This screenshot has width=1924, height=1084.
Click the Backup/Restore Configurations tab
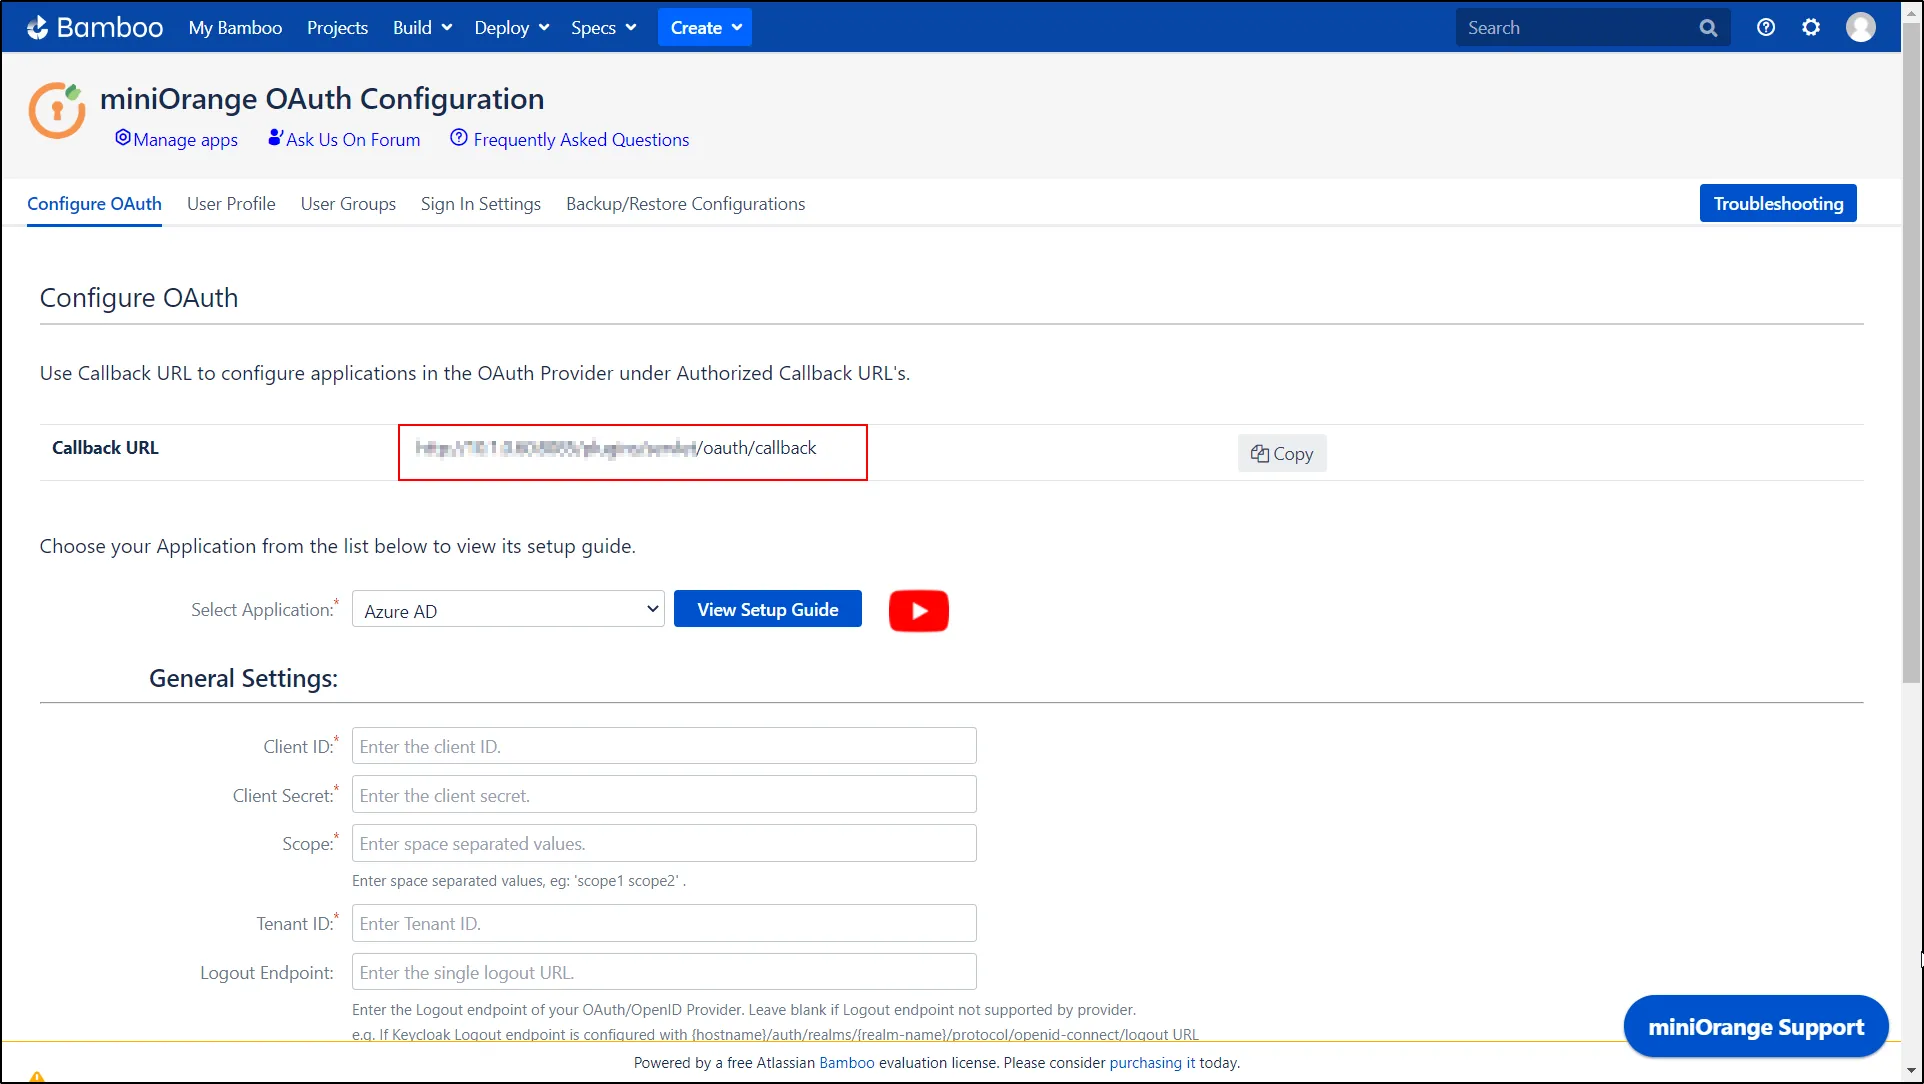(684, 204)
